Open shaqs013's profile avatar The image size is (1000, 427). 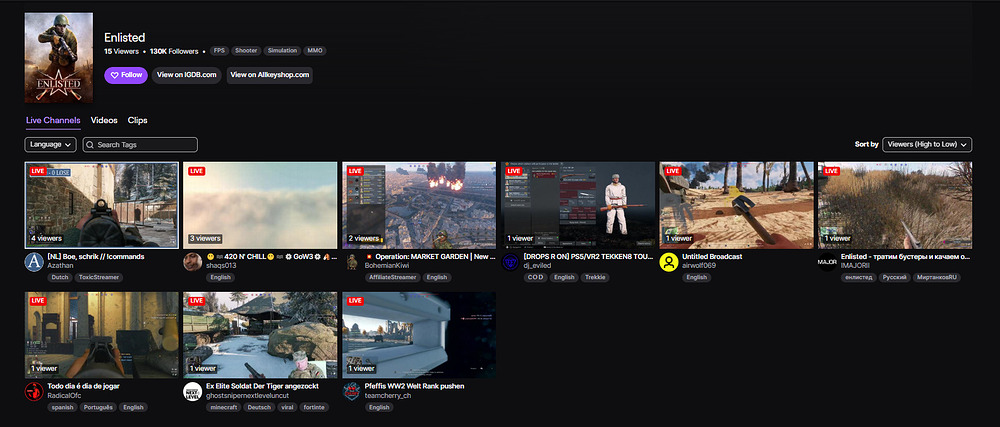[193, 262]
